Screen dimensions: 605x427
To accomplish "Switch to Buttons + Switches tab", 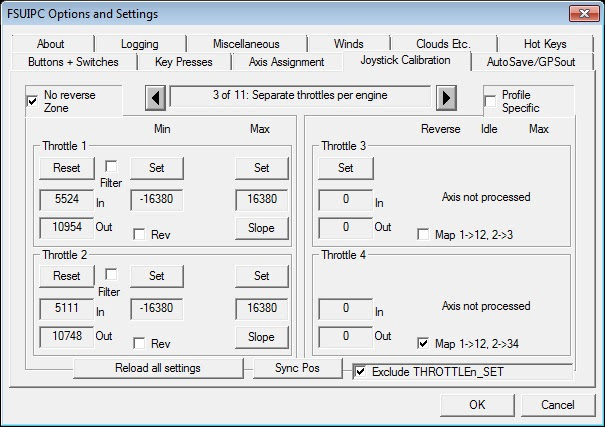I will pyautogui.click(x=73, y=62).
